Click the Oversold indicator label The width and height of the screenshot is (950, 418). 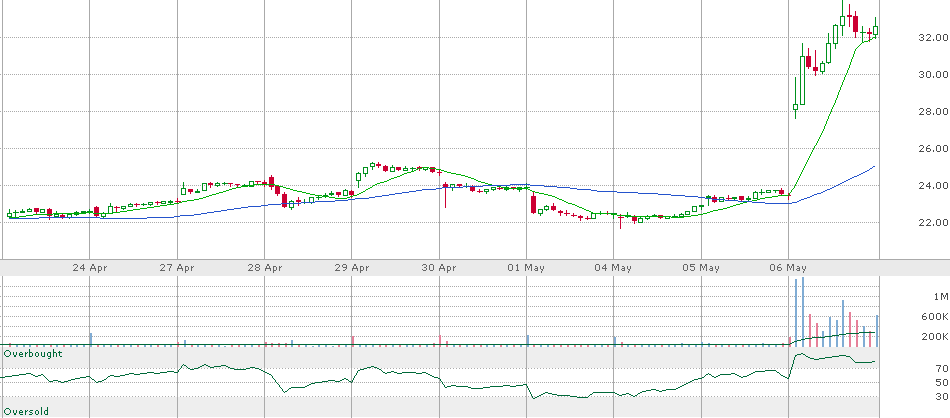pyautogui.click(x=27, y=411)
